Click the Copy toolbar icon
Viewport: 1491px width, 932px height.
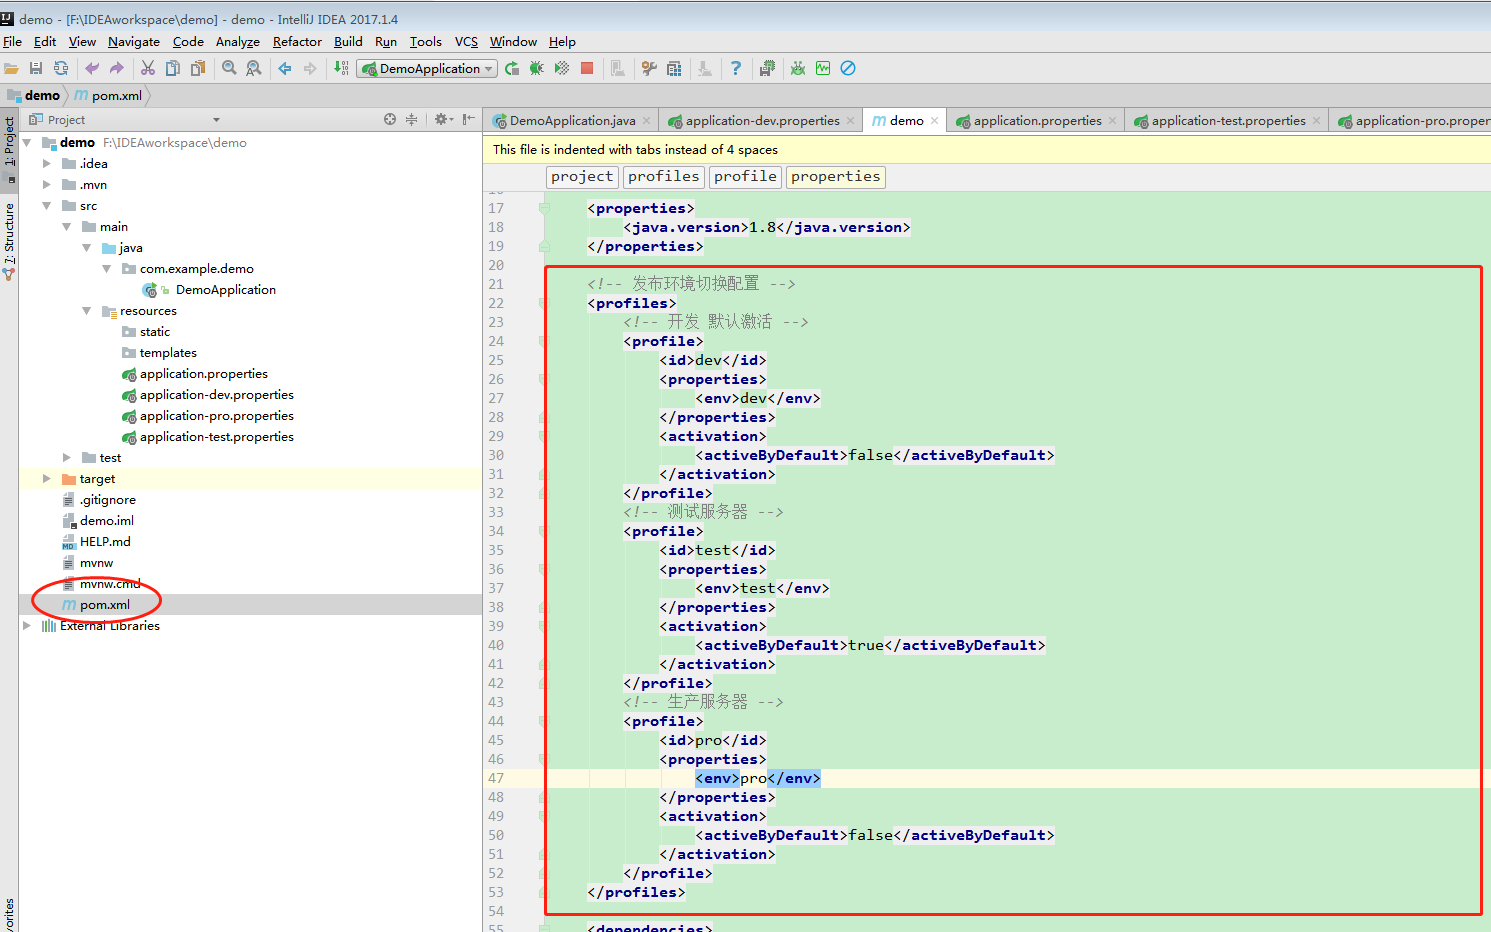(x=173, y=68)
